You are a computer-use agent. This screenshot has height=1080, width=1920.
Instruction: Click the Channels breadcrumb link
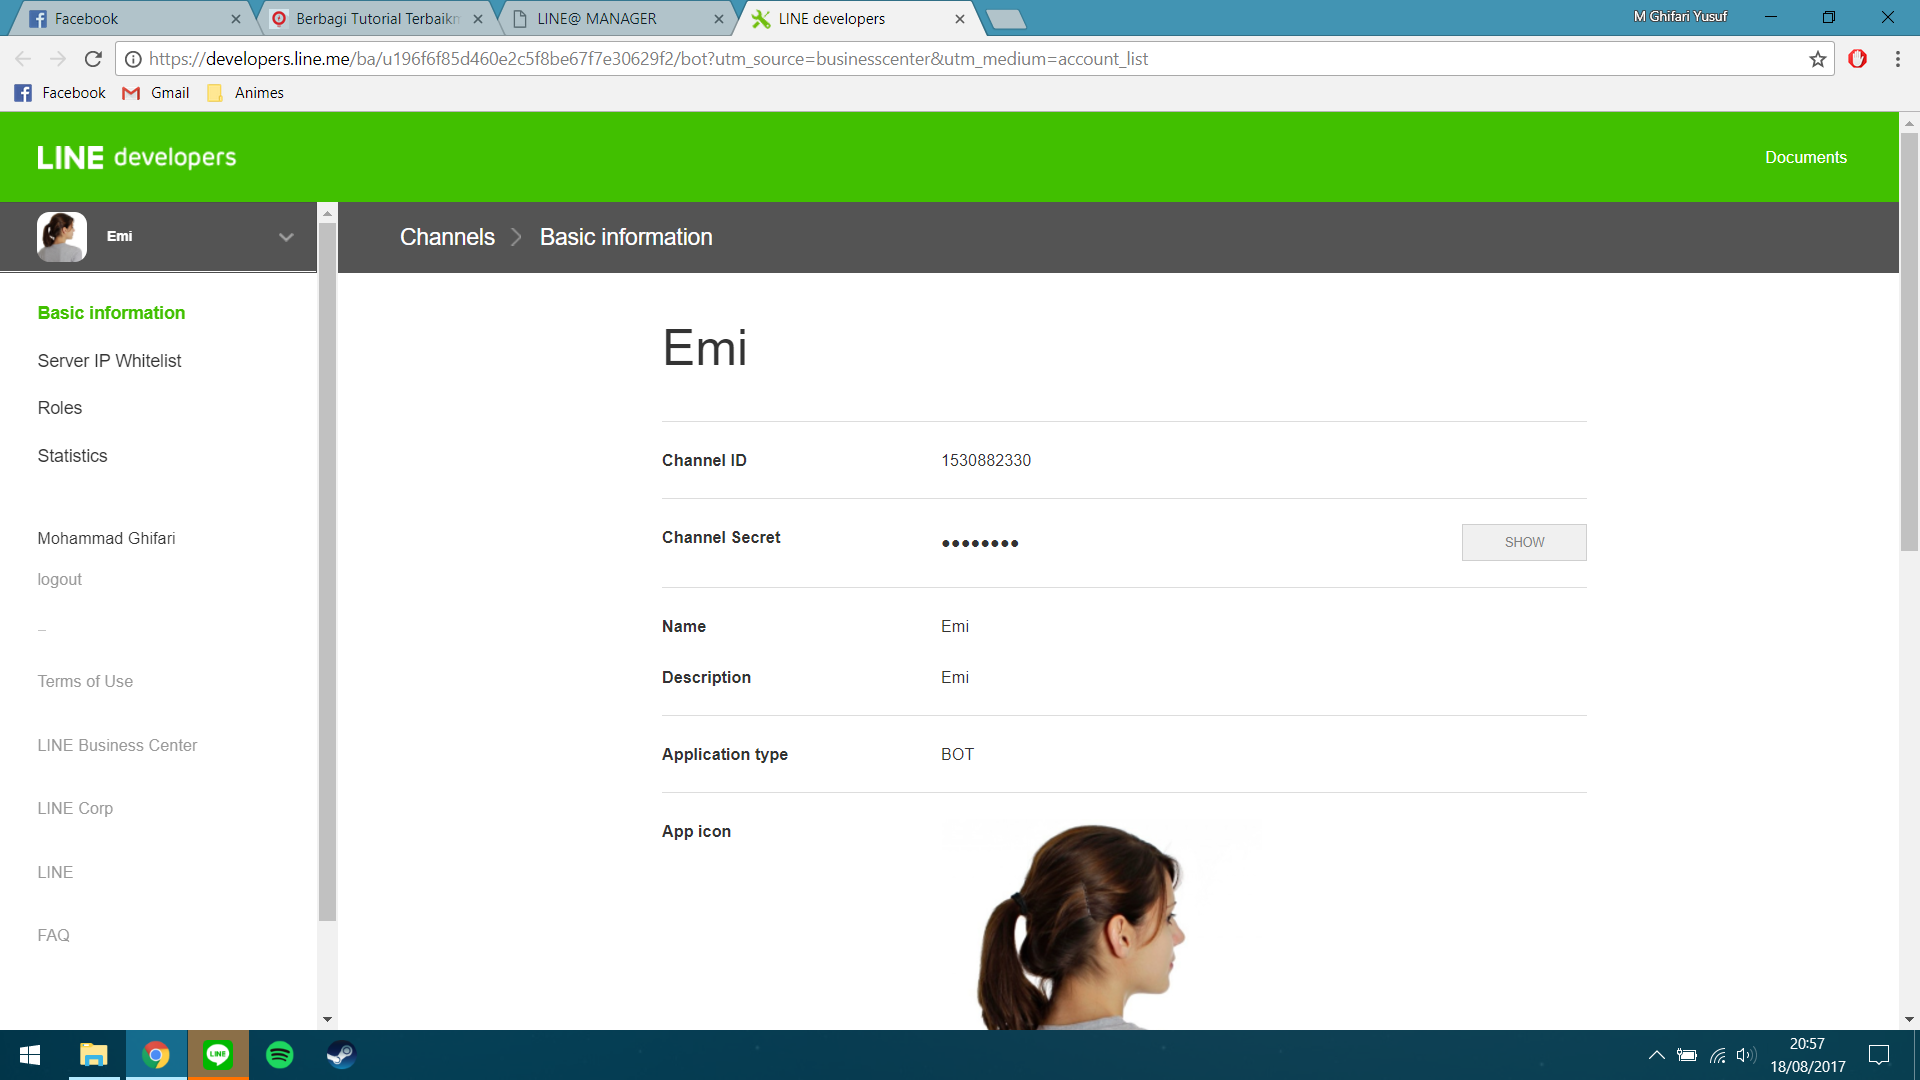coord(447,237)
